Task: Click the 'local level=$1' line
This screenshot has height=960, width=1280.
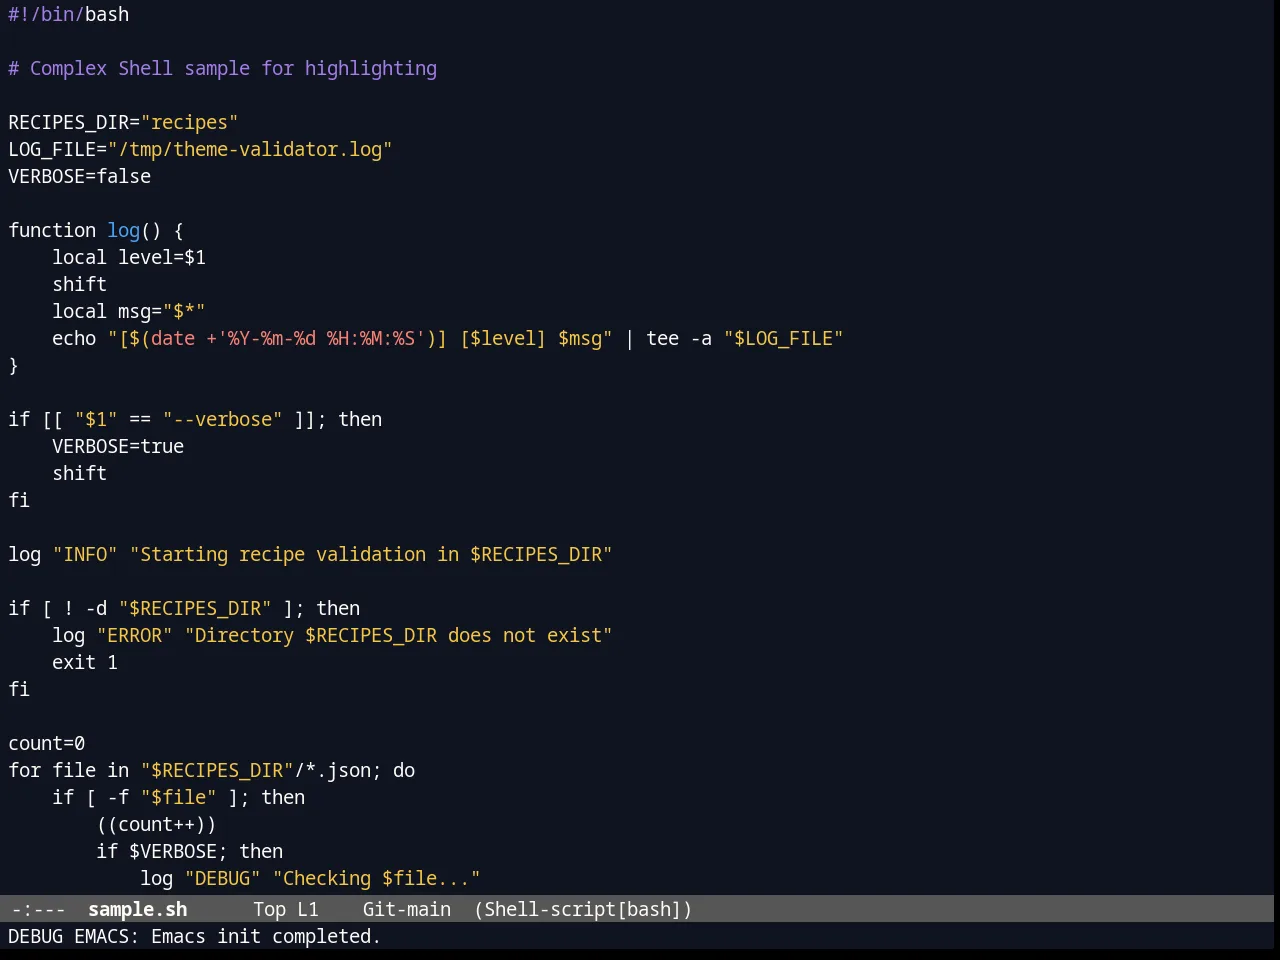Action: pyautogui.click(x=129, y=257)
